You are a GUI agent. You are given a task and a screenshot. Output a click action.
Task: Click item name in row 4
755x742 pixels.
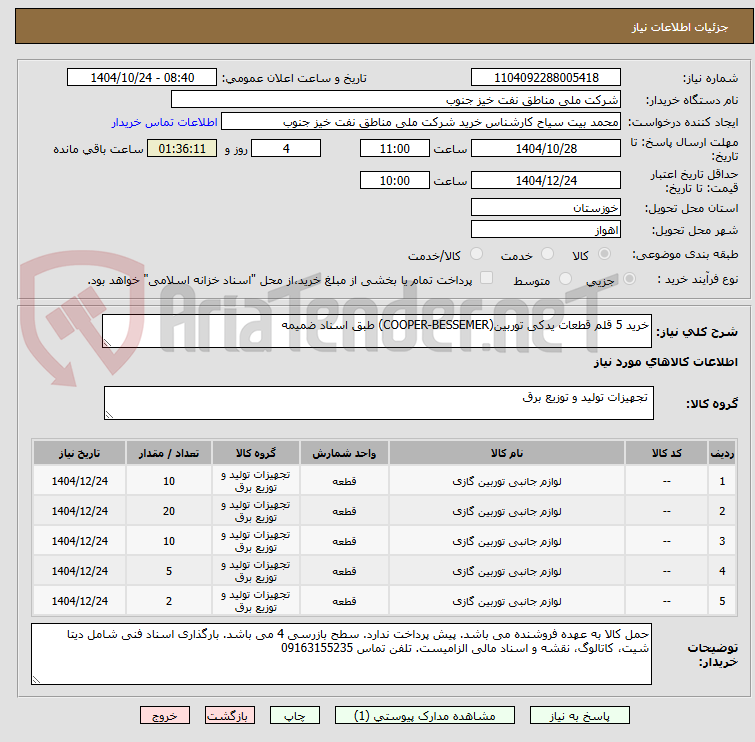click(507, 571)
